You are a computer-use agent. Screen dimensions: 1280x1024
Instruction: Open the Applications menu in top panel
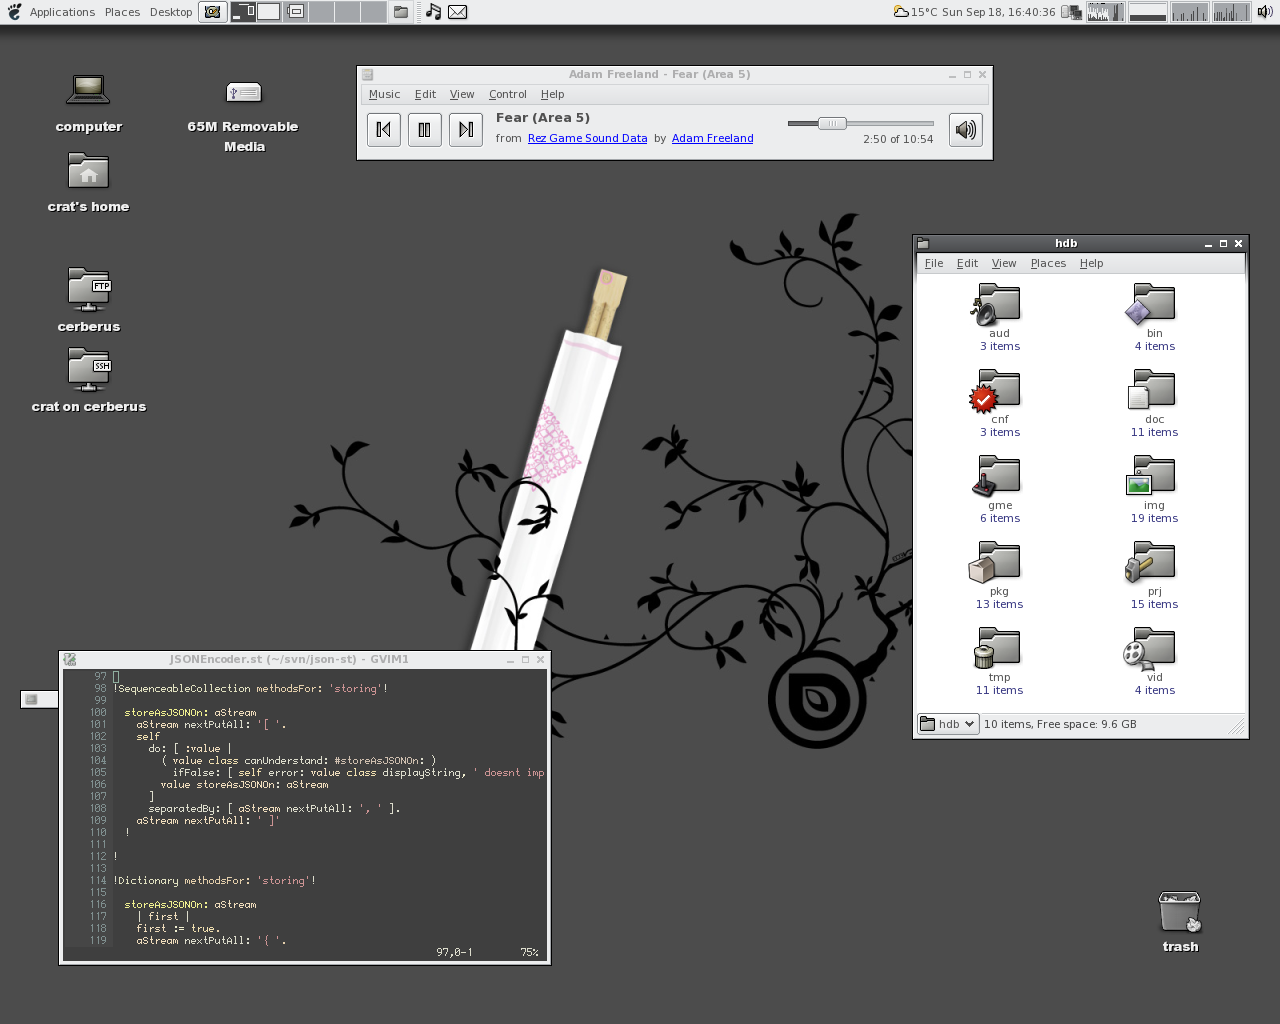62,12
